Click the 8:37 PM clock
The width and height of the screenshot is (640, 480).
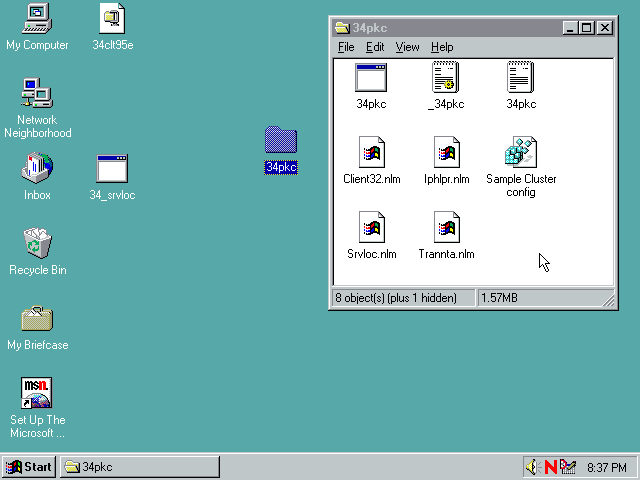click(607, 467)
